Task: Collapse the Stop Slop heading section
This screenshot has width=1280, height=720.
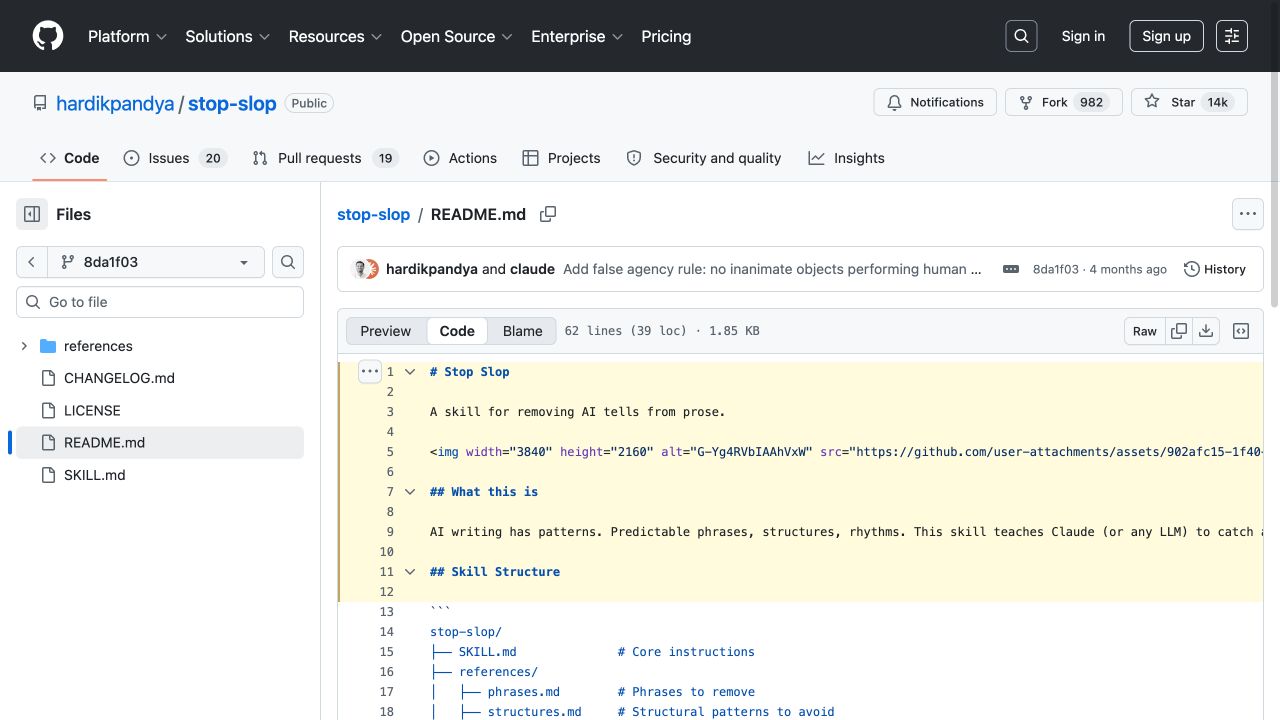Action: (x=410, y=371)
